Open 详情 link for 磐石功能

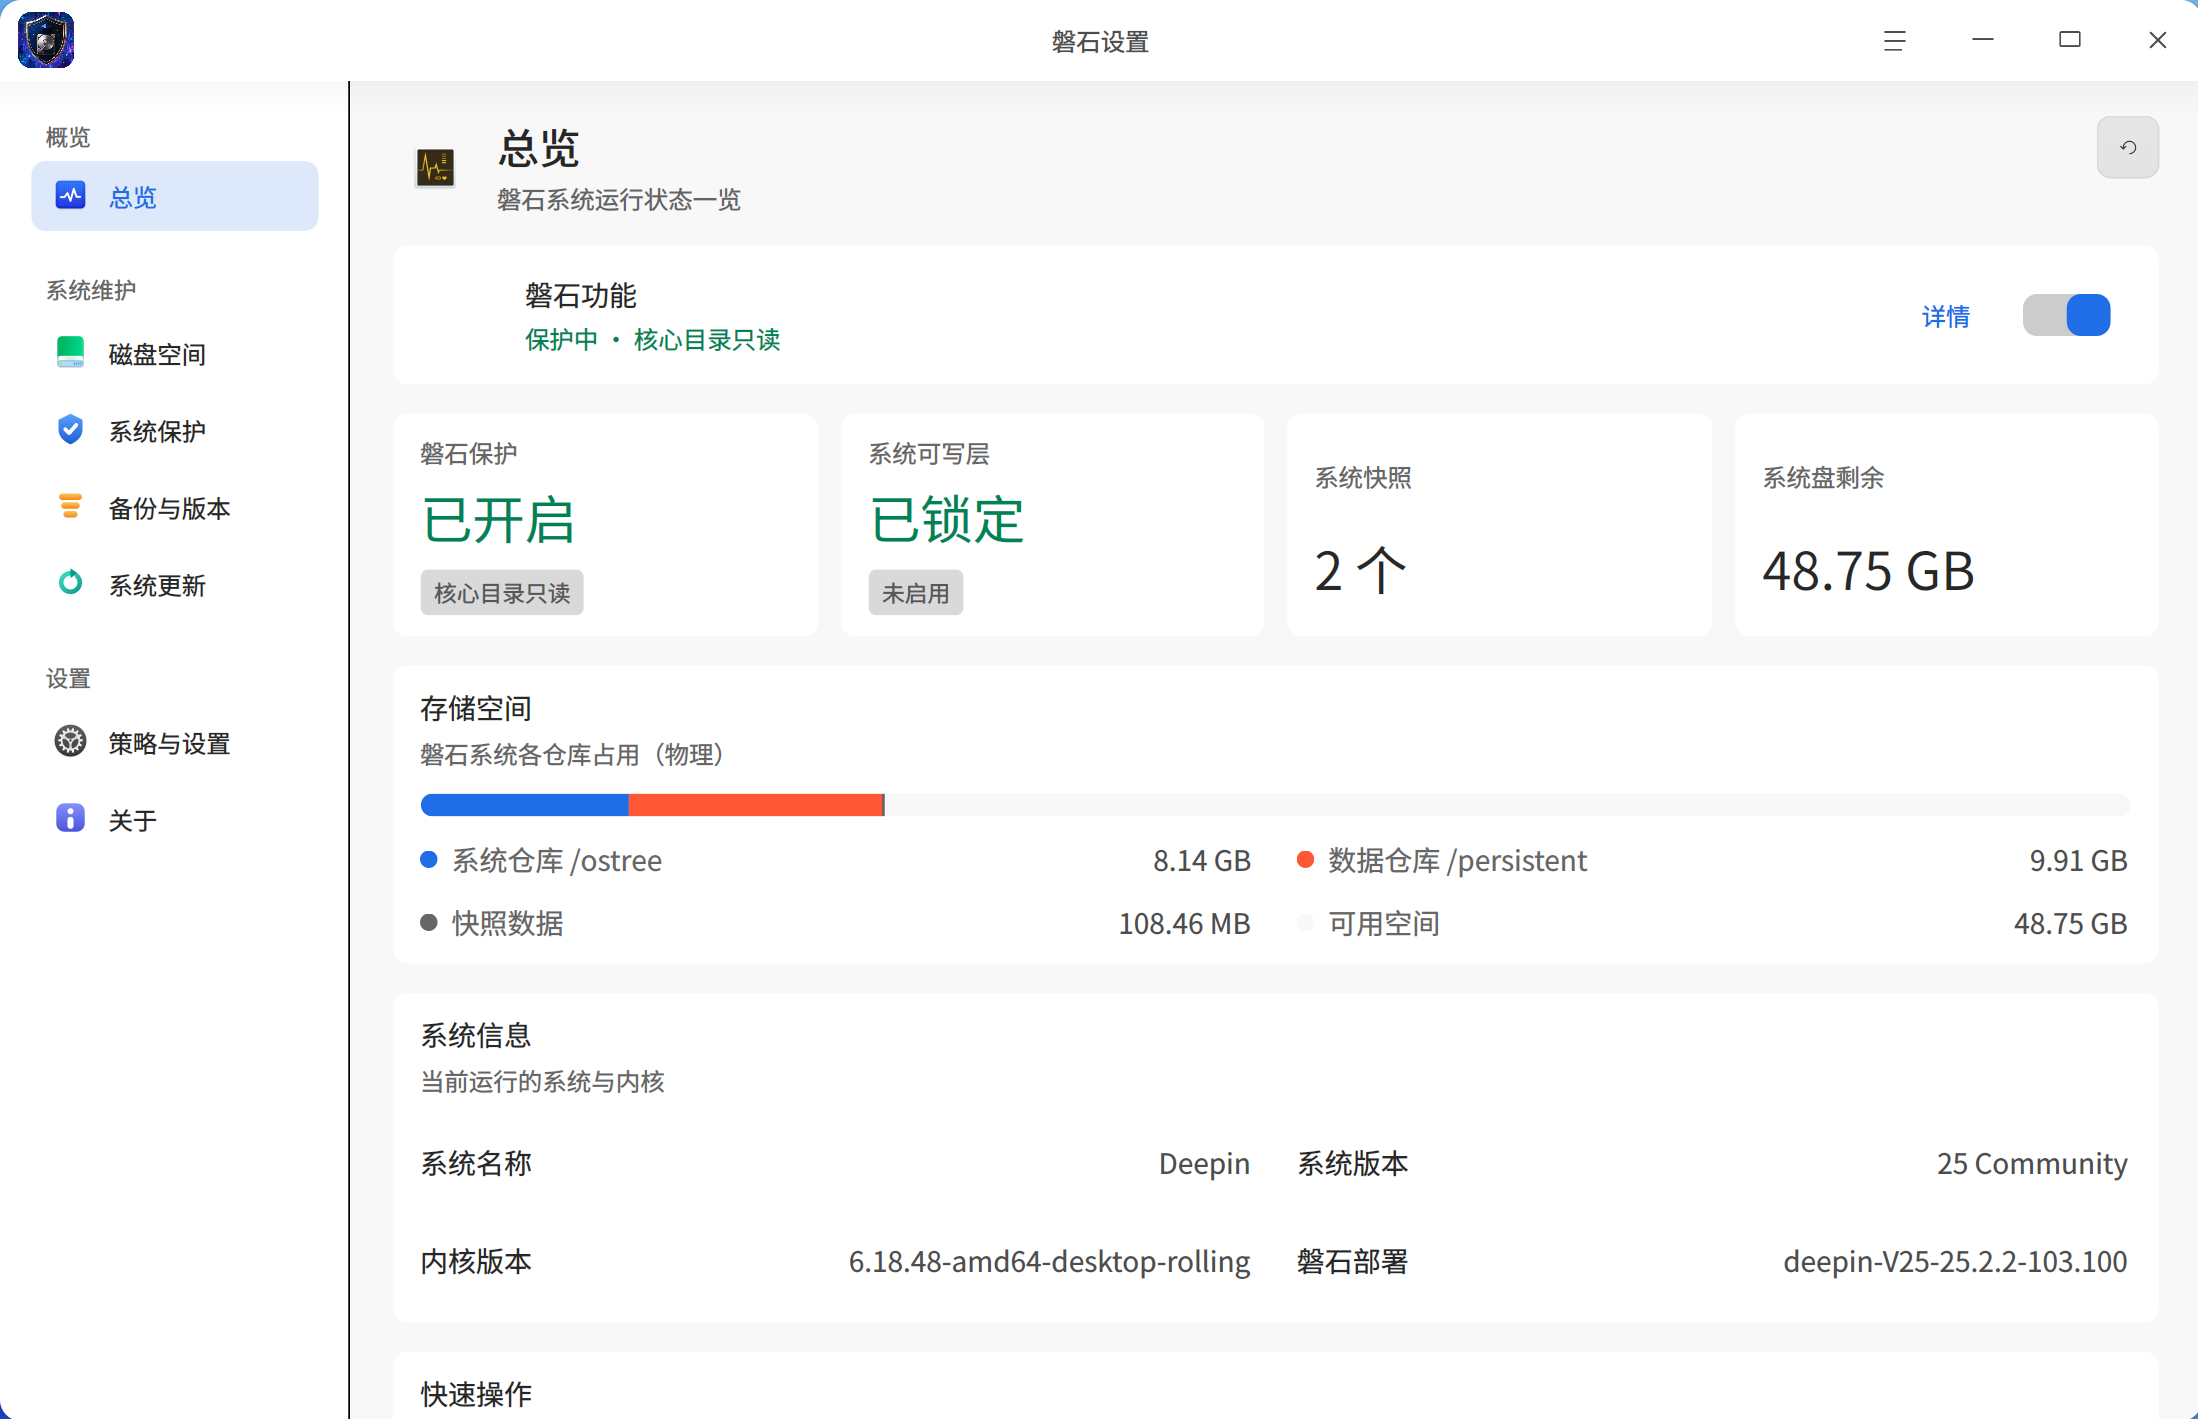pyautogui.click(x=1945, y=317)
